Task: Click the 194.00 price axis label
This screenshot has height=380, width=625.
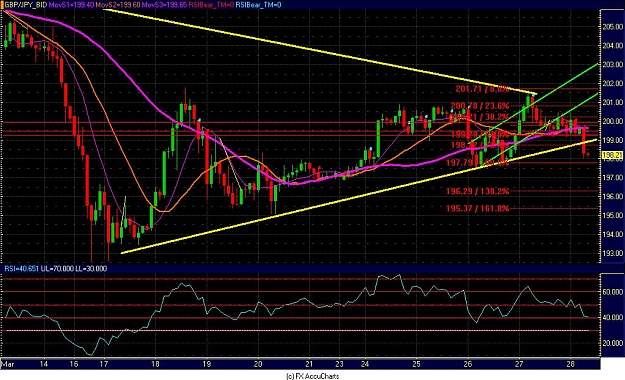Action: point(613,234)
